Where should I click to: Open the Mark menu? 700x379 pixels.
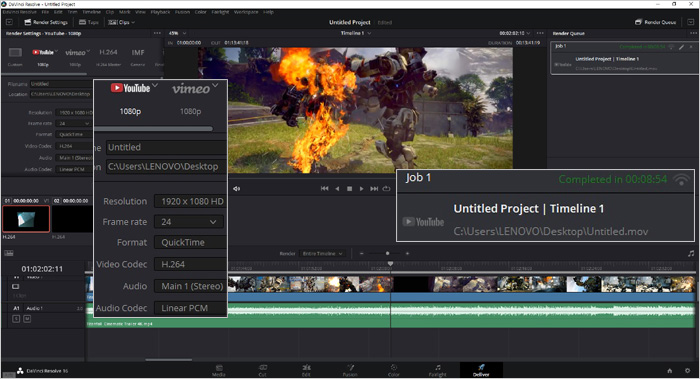click(x=125, y=12)
